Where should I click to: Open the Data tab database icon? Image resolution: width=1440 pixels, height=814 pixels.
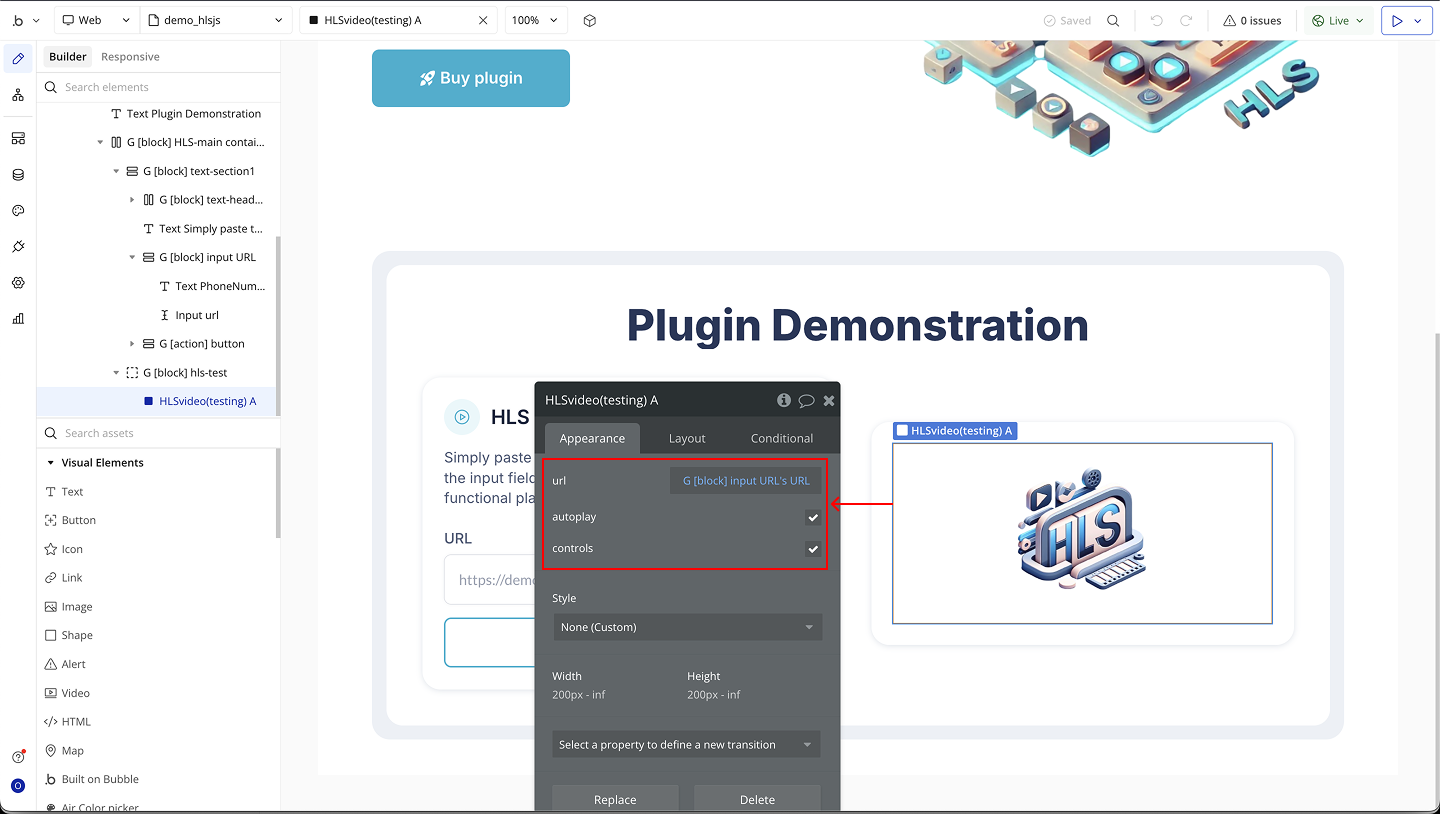pos(18,175)
